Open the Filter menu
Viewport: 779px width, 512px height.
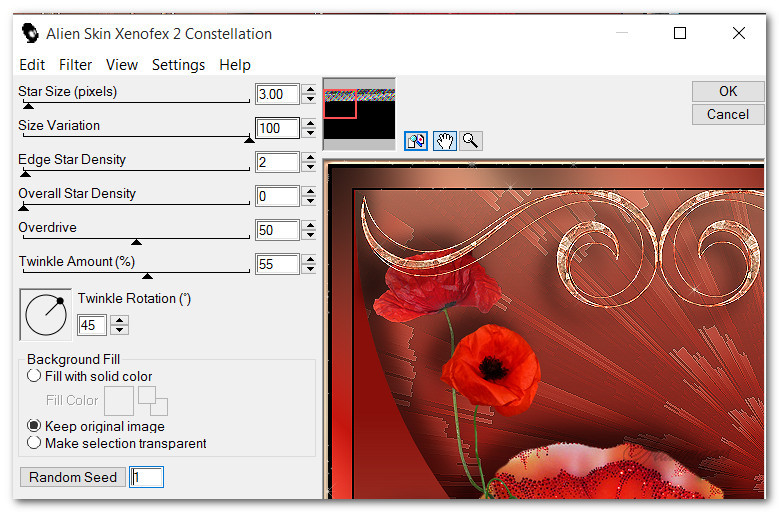75,65
